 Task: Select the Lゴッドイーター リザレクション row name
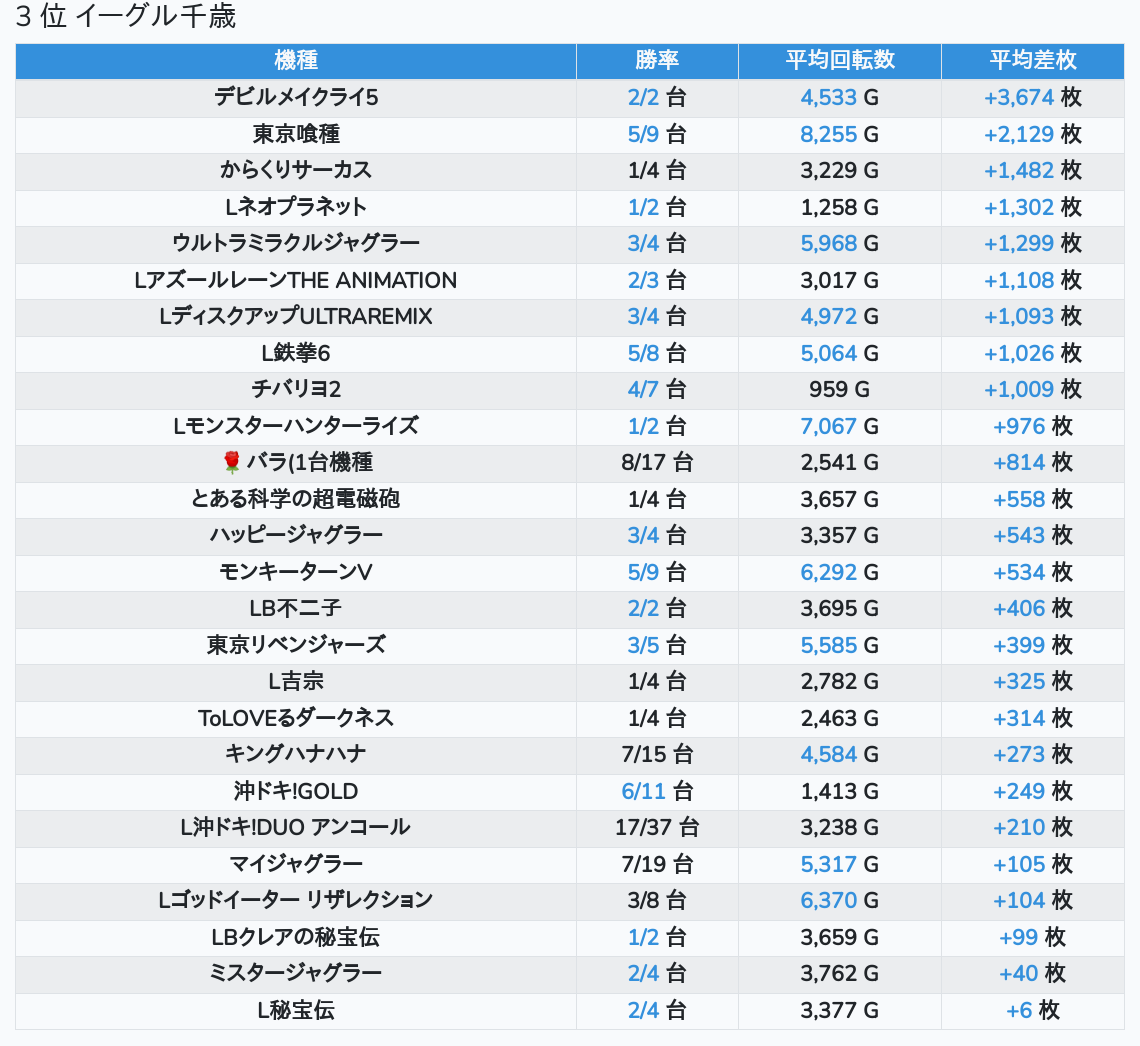295,900
